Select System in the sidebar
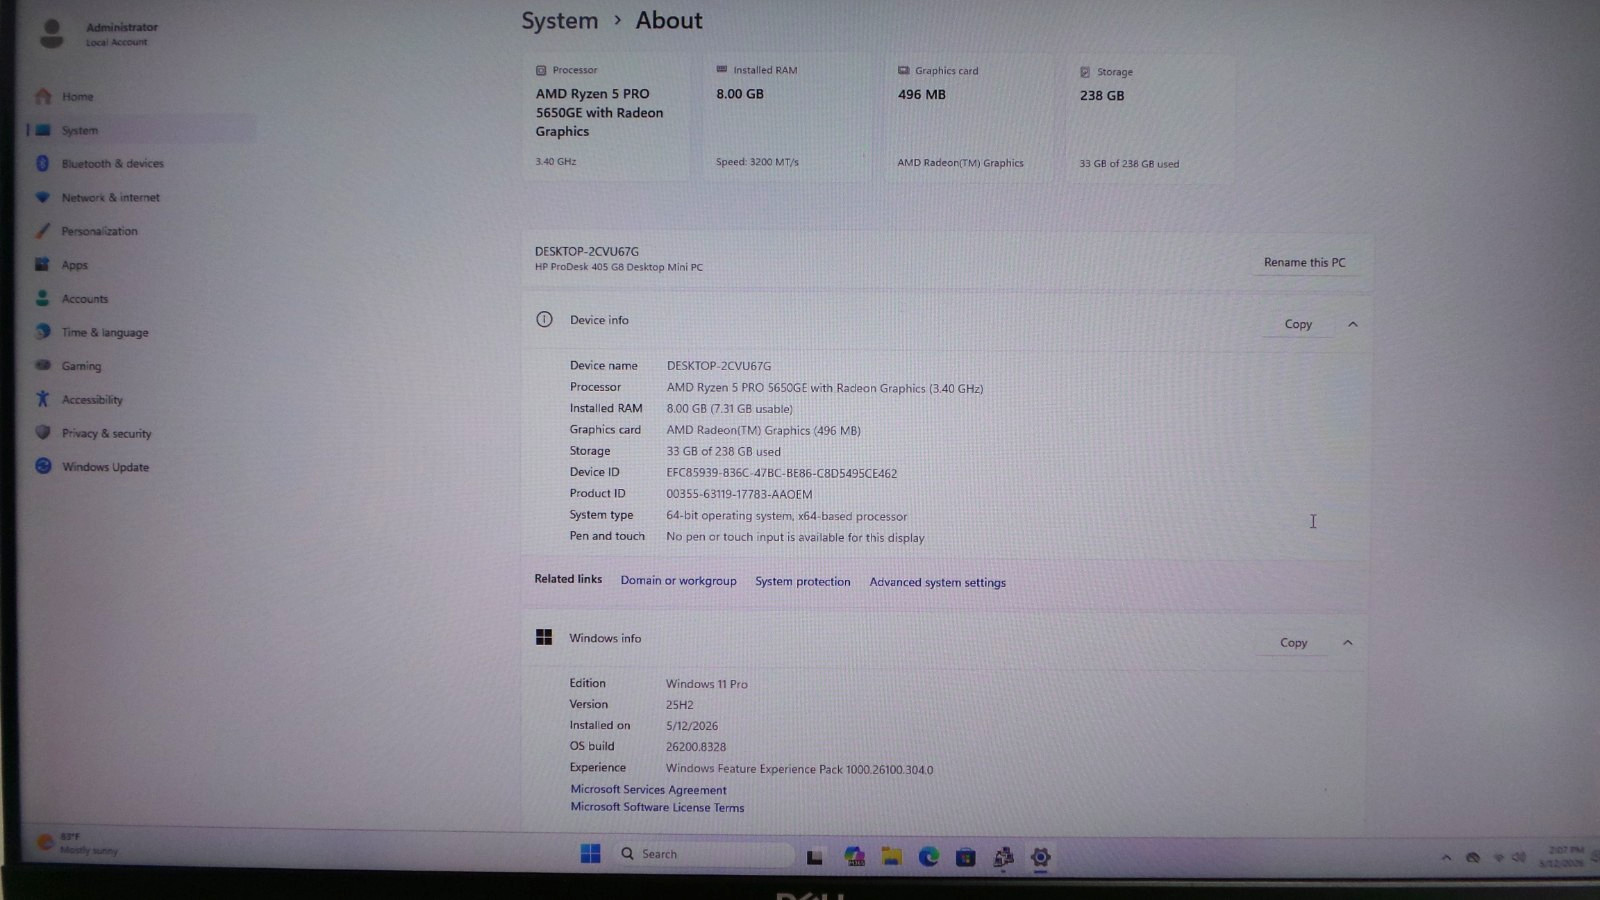Image resolution: width=1600 pixels, height=900 pixels. coord(140,130)
